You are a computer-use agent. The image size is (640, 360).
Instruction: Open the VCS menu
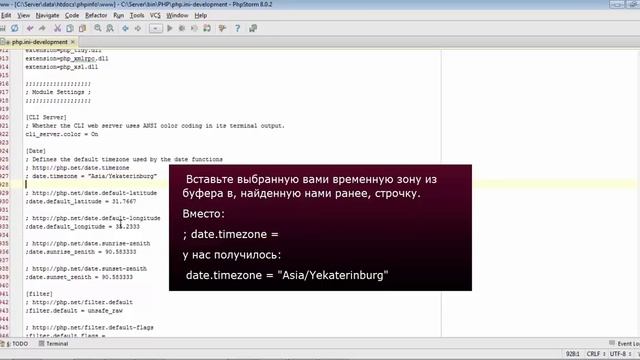[155, 16]
